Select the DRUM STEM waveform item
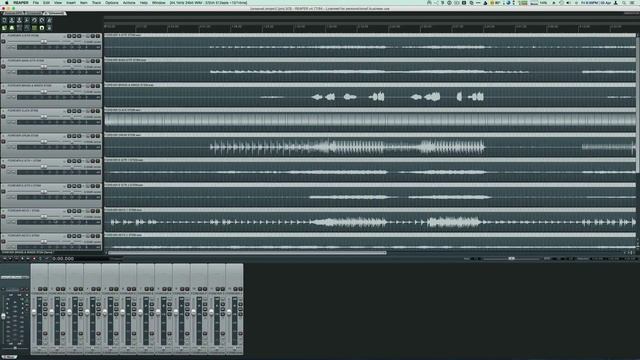The height and width of the screenshot is (360, 640). click(x=370, y=145)
